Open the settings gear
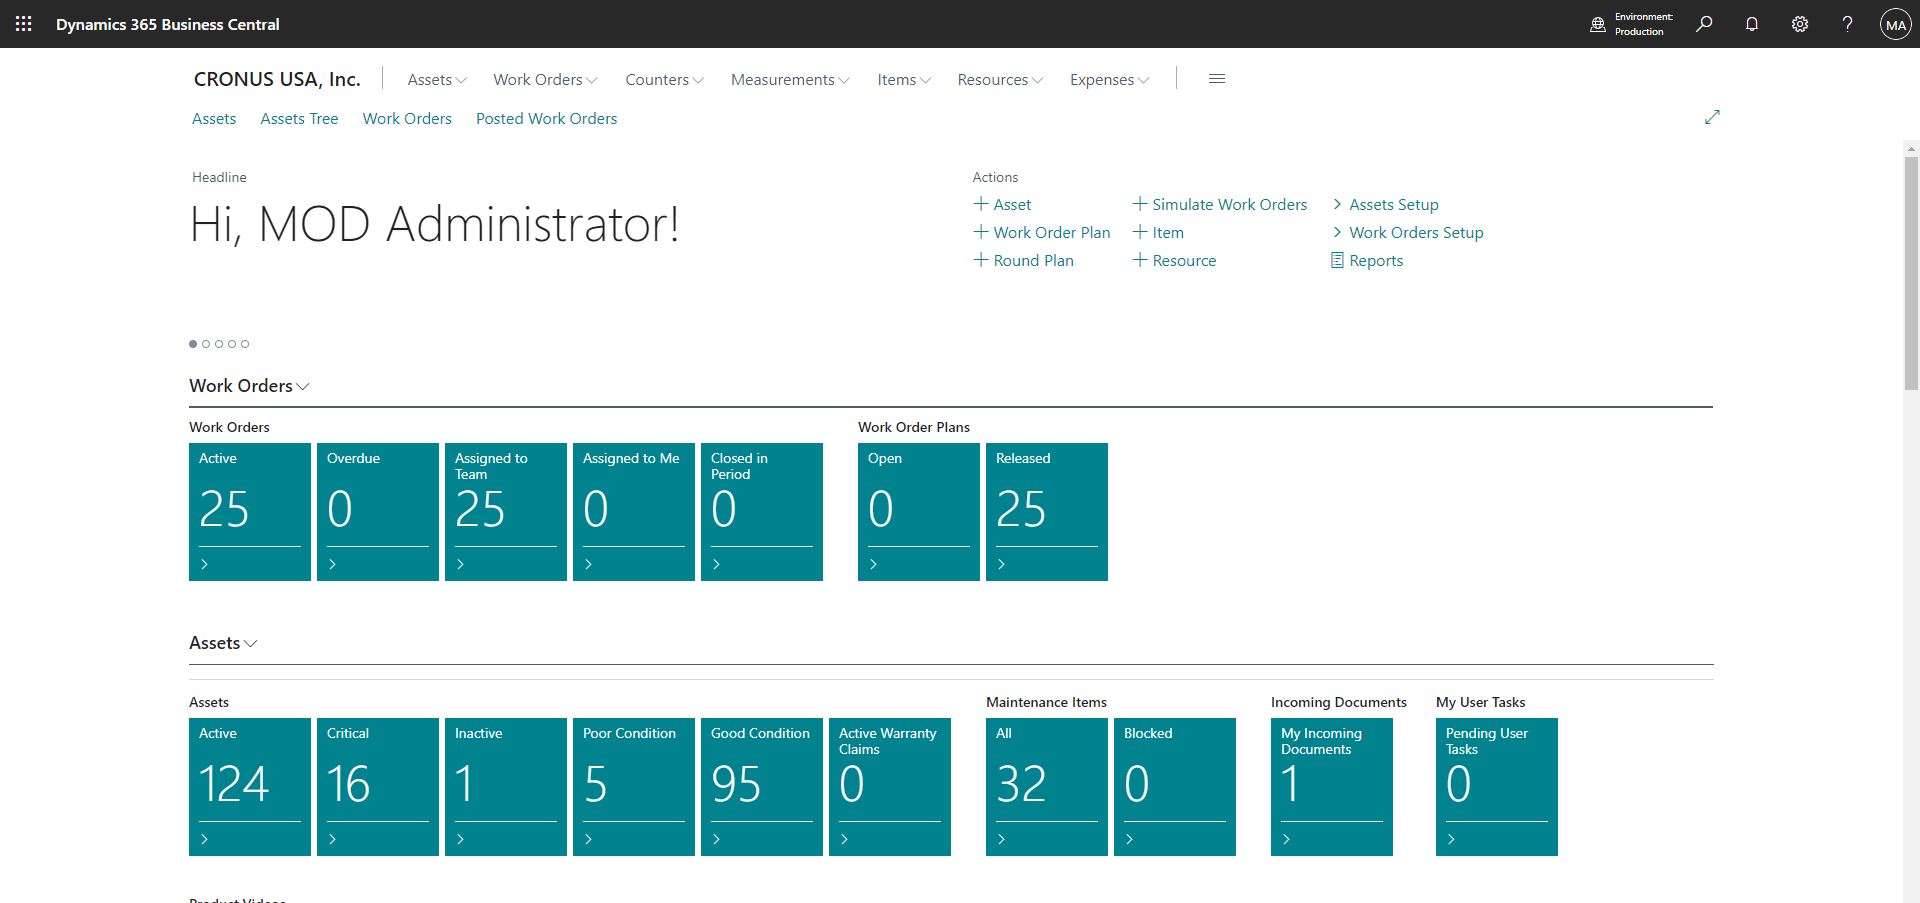The image size is (1920, 903). 1799,23
